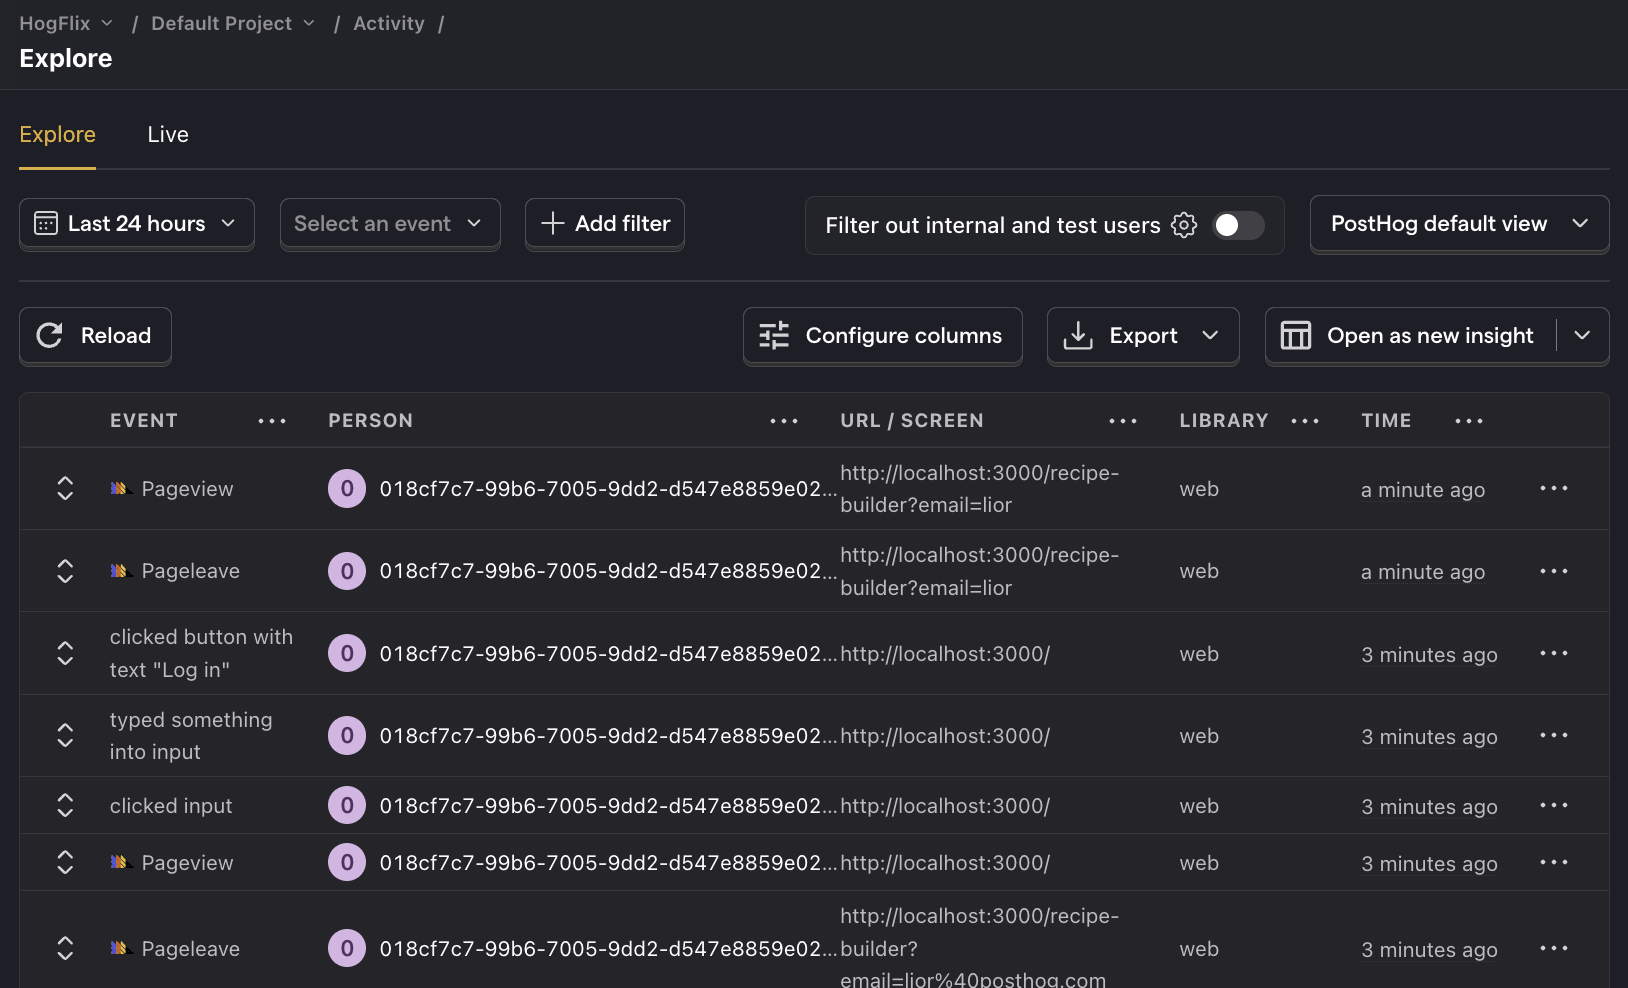Open more actions for typed something into input
Viewport: 1628px width, 988px height.
(x=1554, y=735)
